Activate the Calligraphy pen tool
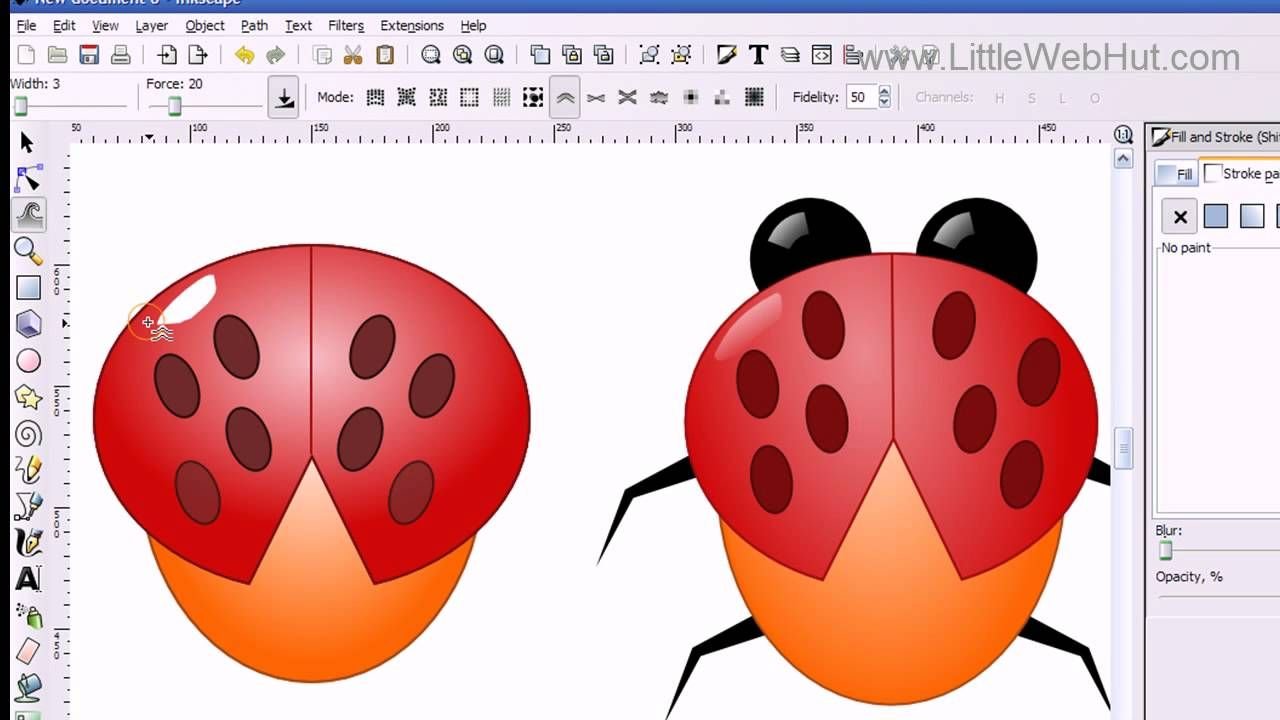Screen dimensions: 1280x720 click(28, 542)
